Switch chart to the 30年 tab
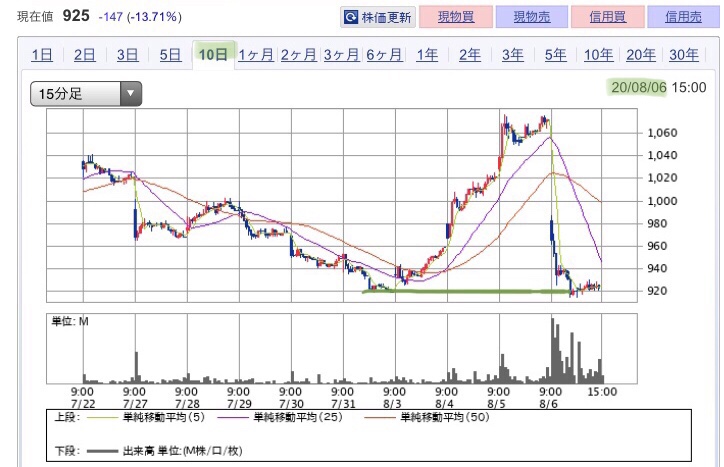The width and height of the screenshot is (724, 467). click(x=684, y=55)
